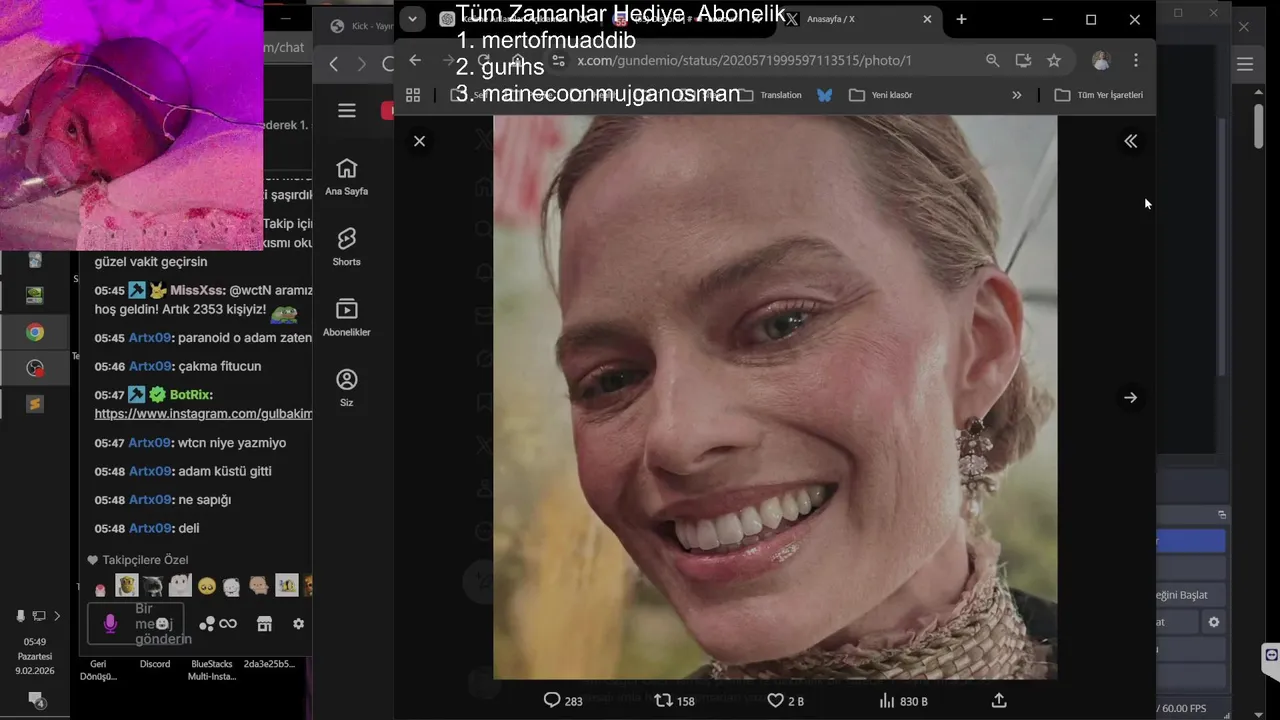This screenshot has height=720, width=1280.
Task: Open the OBS settings gear icon
Action: pyautogui.click(x=1214, y=622)
